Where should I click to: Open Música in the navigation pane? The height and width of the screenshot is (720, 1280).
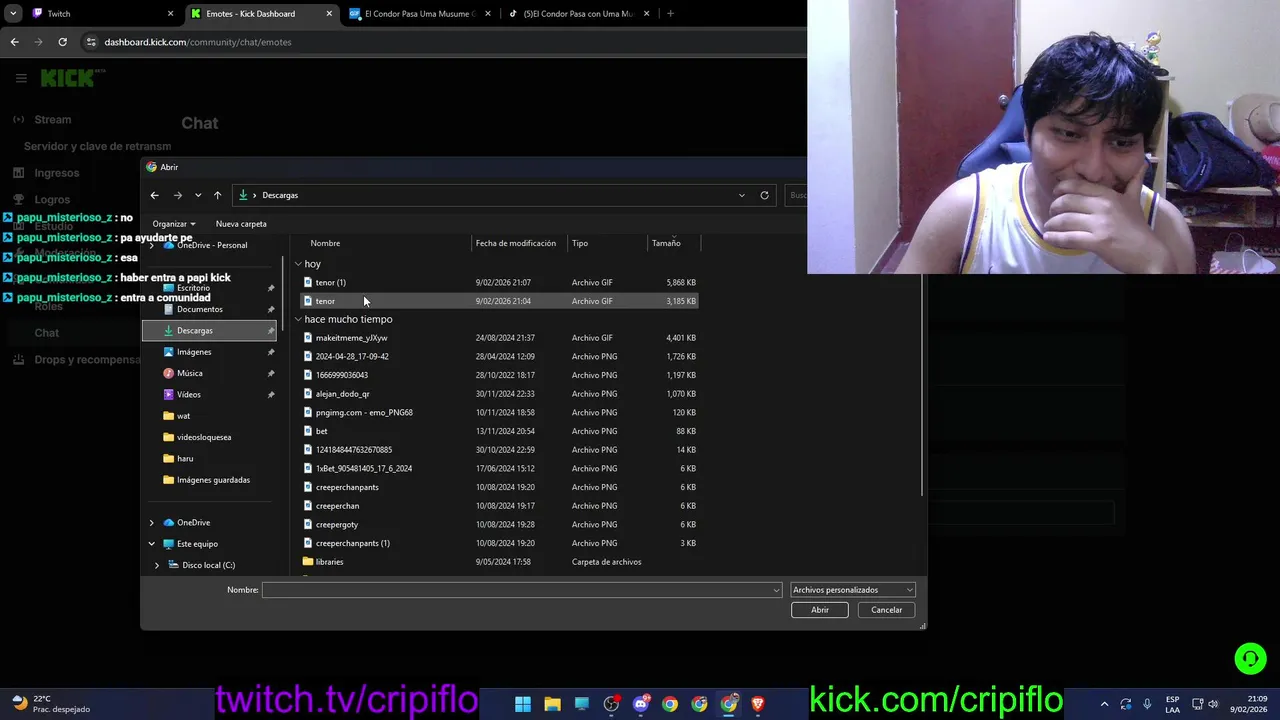[189, 373]
